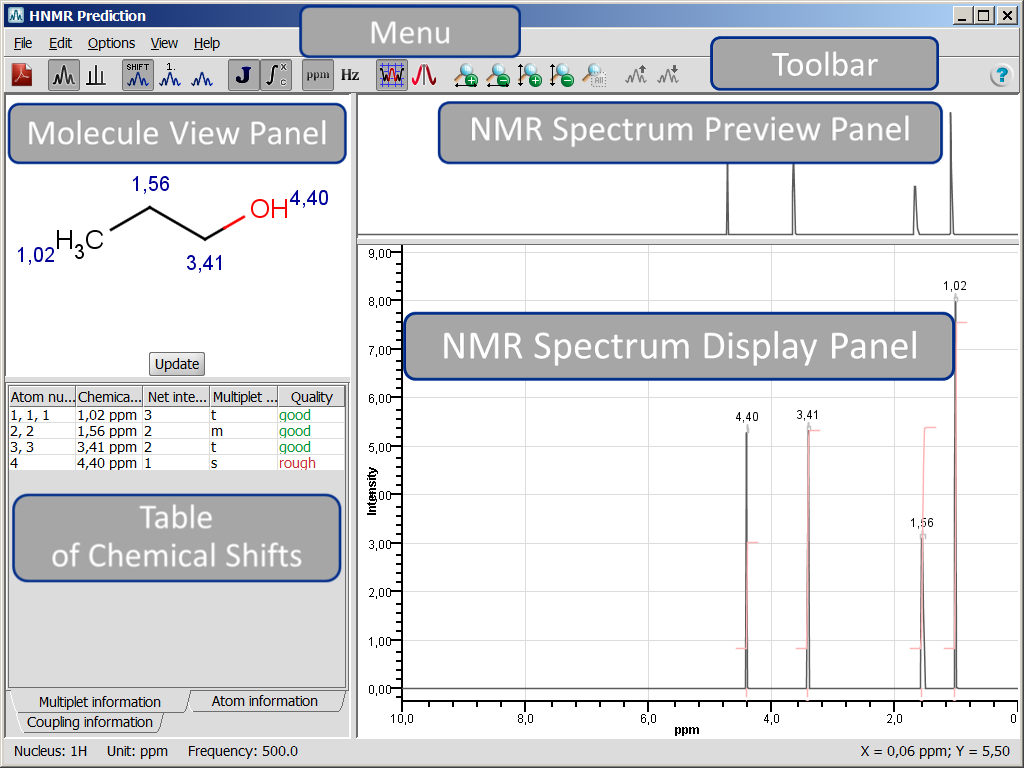Click the horizontal zoom out icon
Screen dimensions: 1024x768
(x=497, y=75)
